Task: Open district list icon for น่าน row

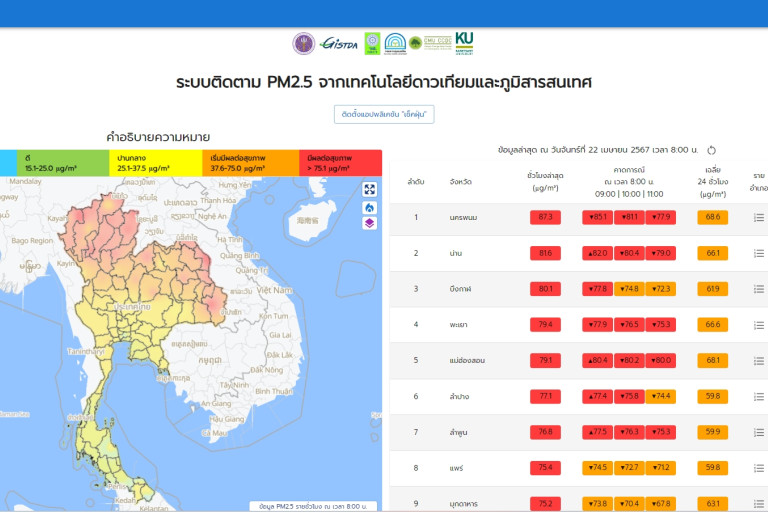Action: [759, 253]
